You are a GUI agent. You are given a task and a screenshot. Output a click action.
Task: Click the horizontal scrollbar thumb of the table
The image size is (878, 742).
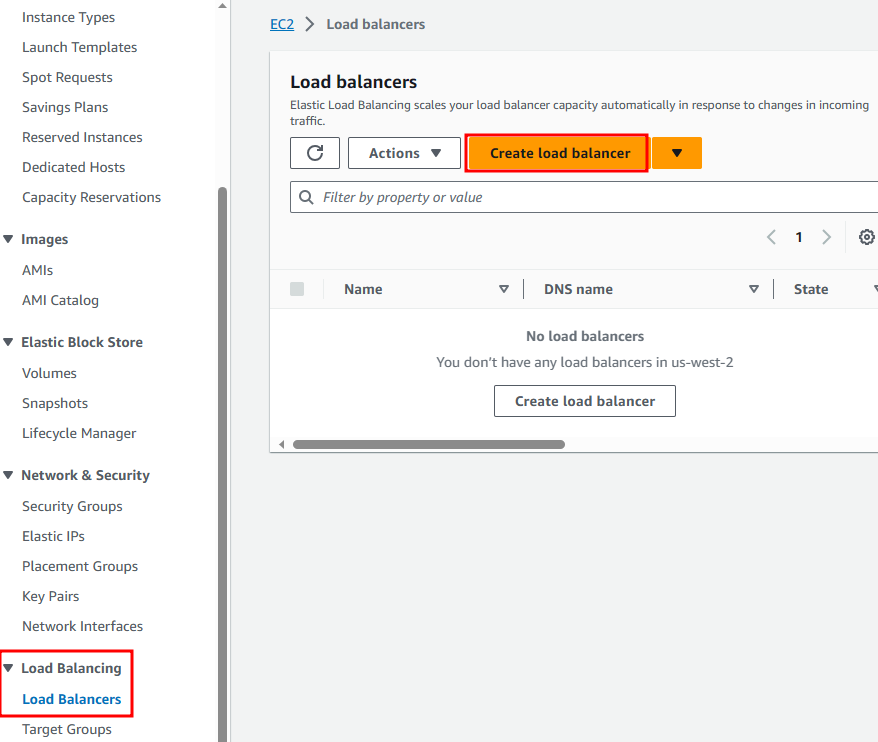(x=429, y=444)
